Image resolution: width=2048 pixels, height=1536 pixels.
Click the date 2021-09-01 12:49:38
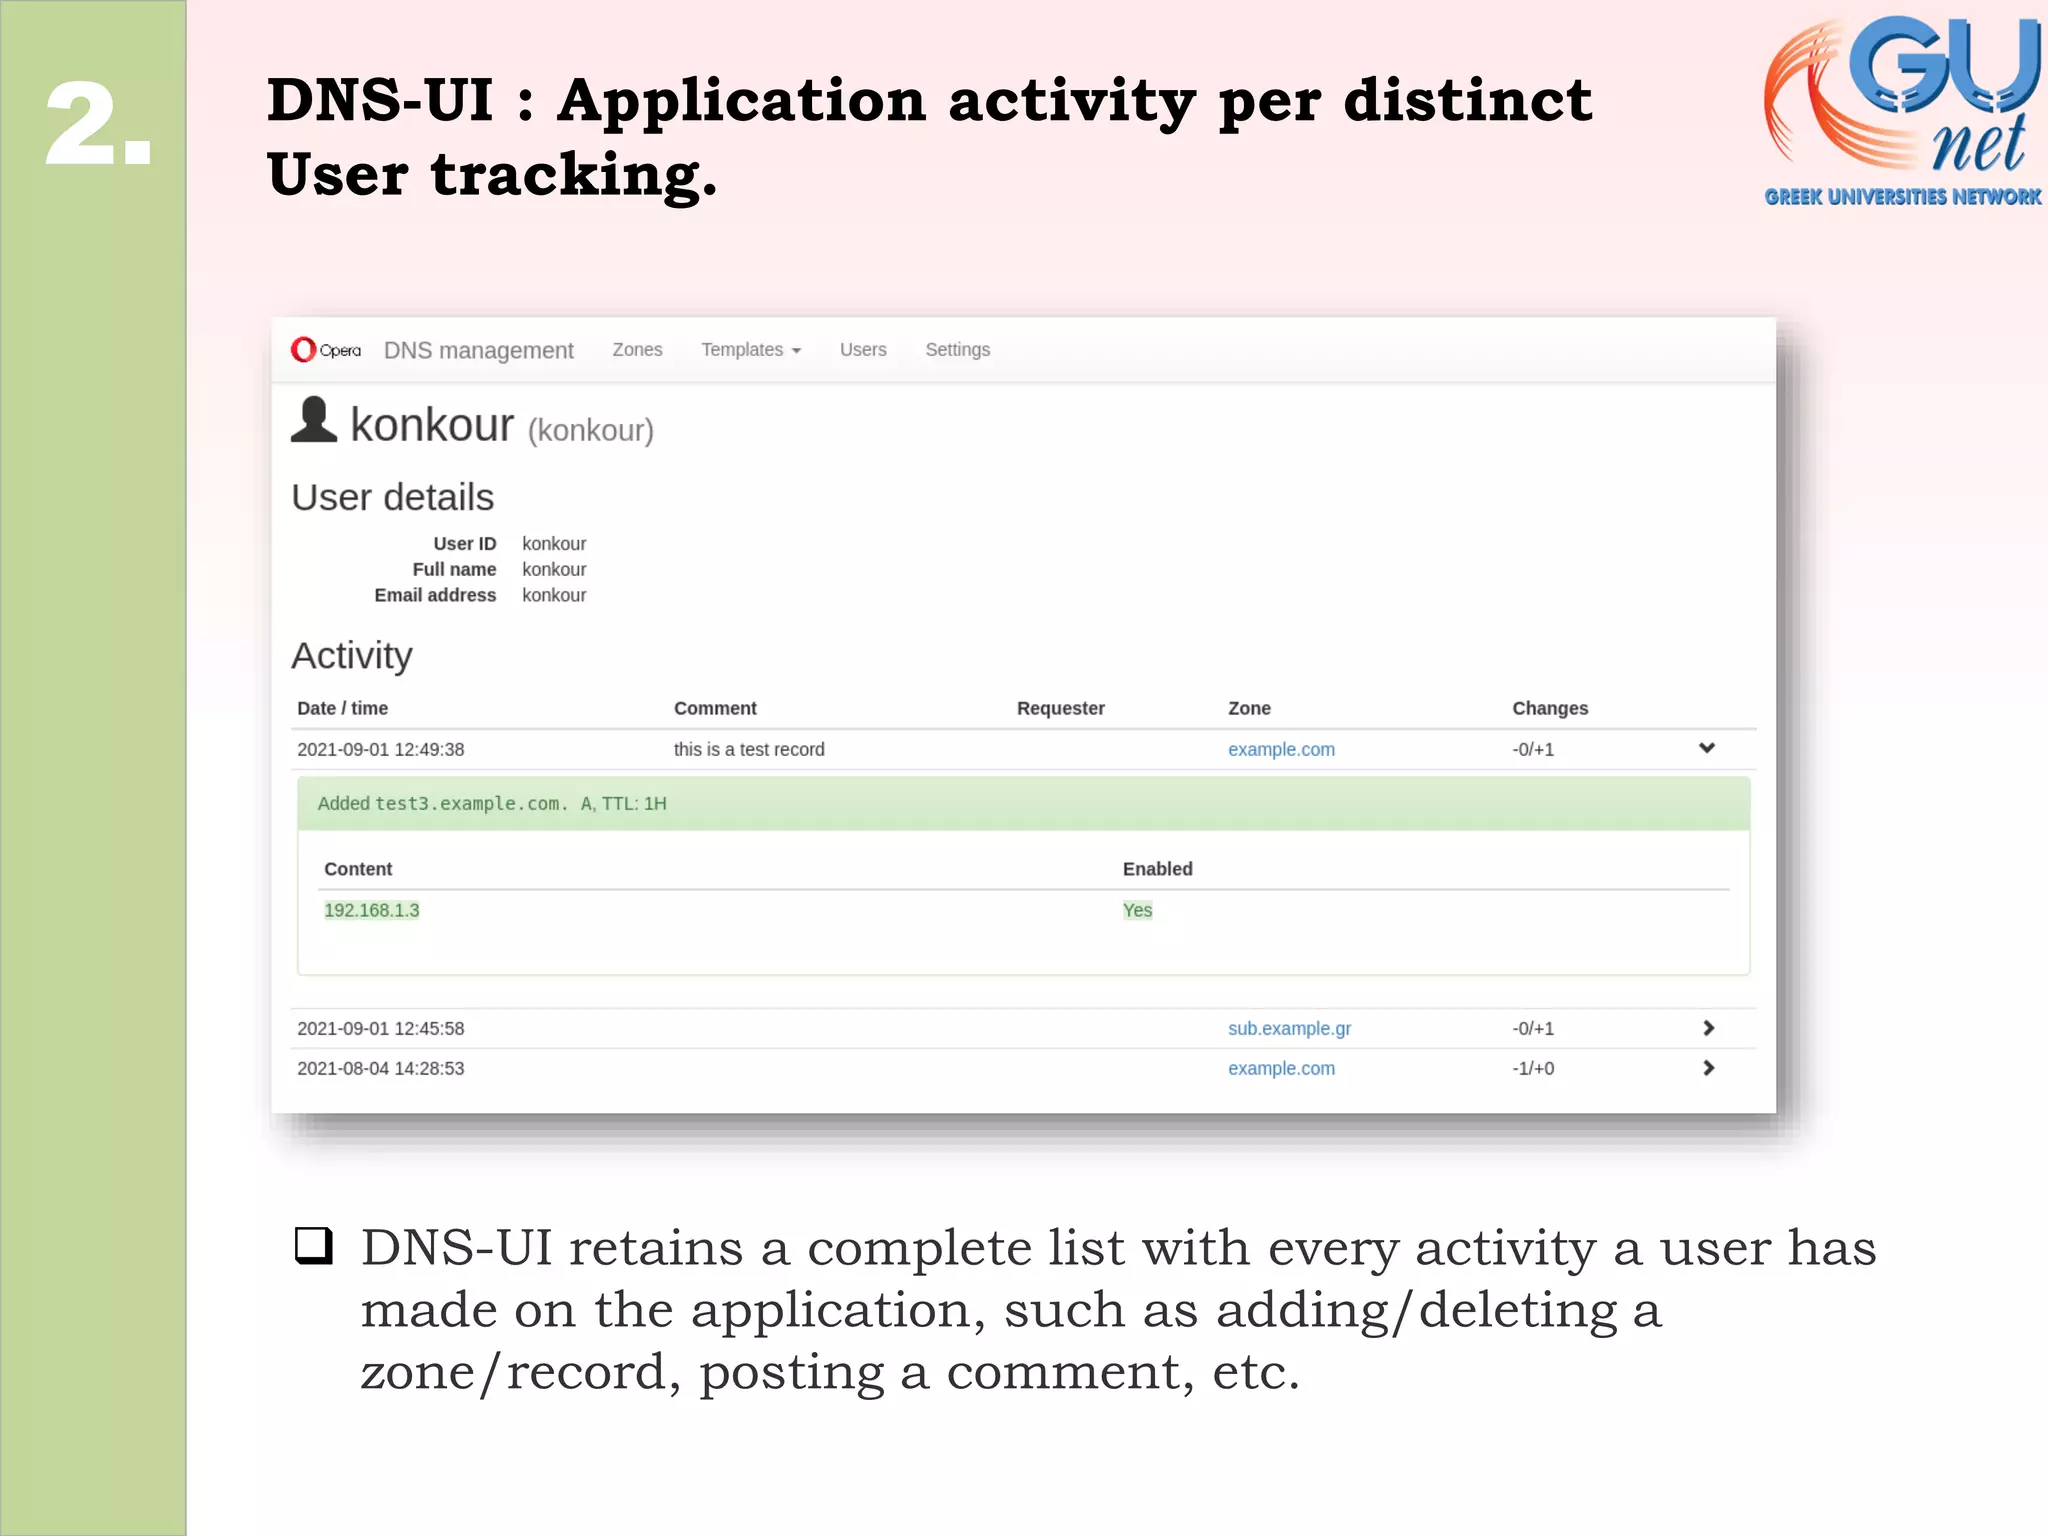pos(380,749)
